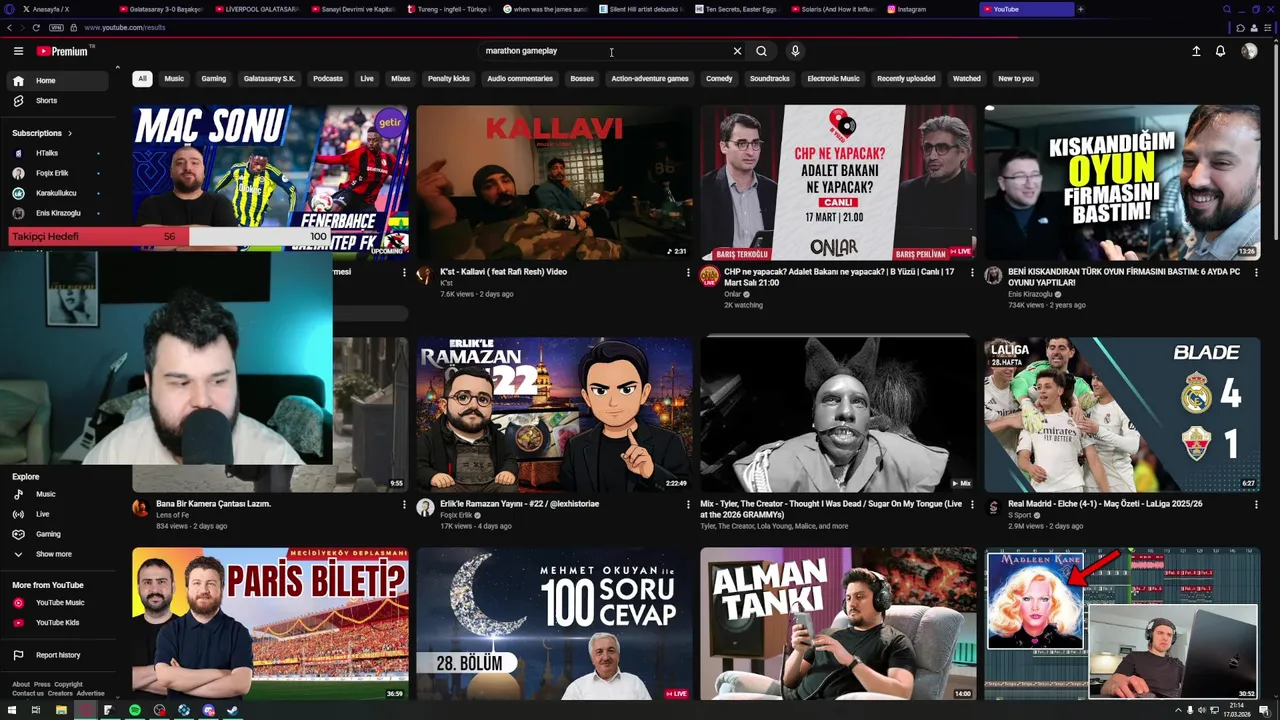Image resolution: width=1280 pixels, height=720 pixels.
Task: Open YouTube Music link
Action: coord(58,603)
